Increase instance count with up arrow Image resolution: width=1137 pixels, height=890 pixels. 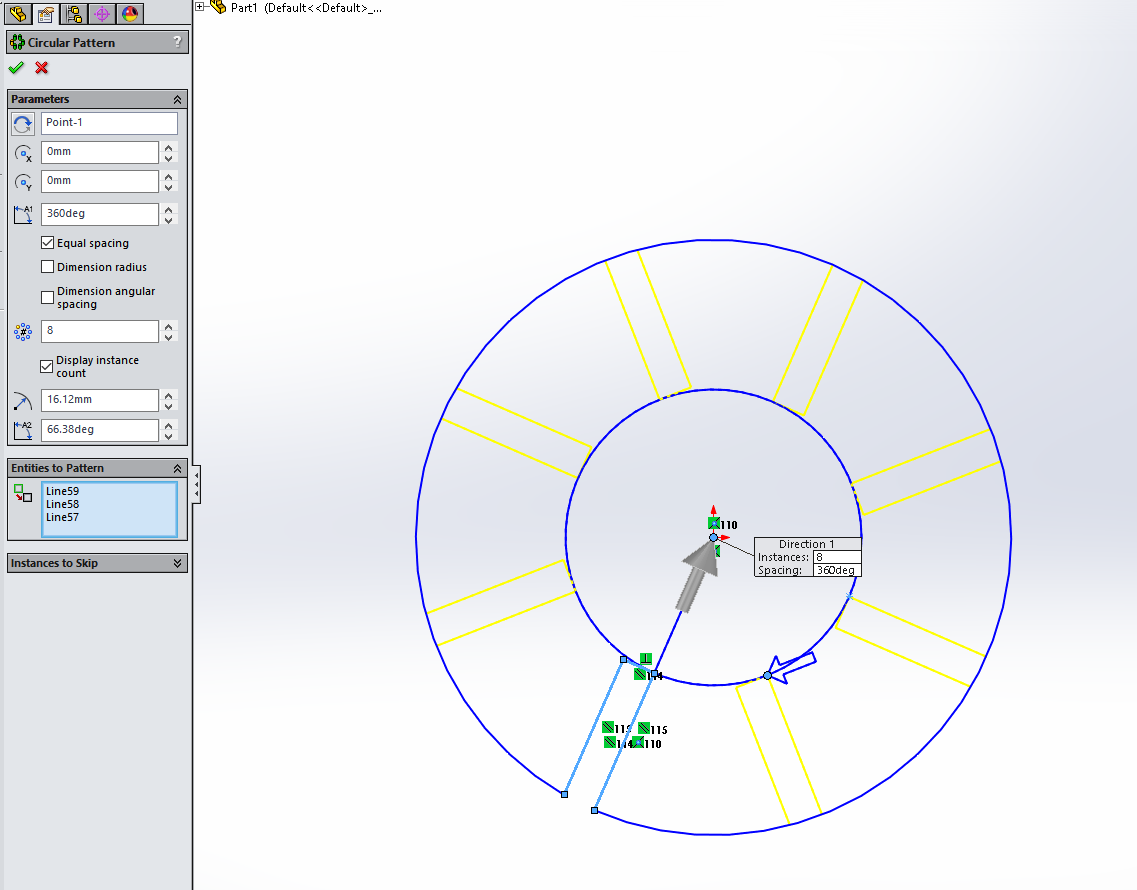click(168, 326)
